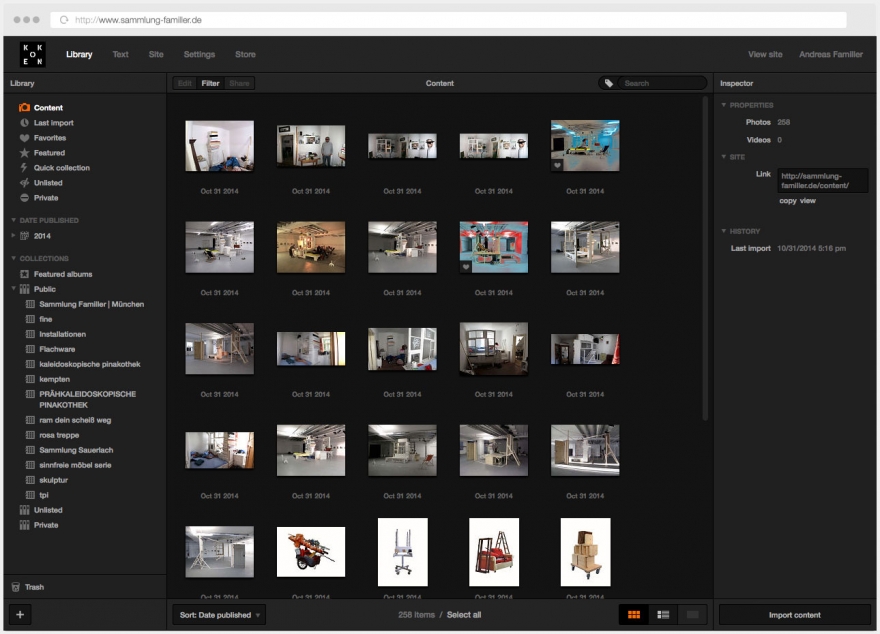The width and height of the screenshot is (880, 634).
Task: Click the tag icon beside search
Action: coord(608,83)
